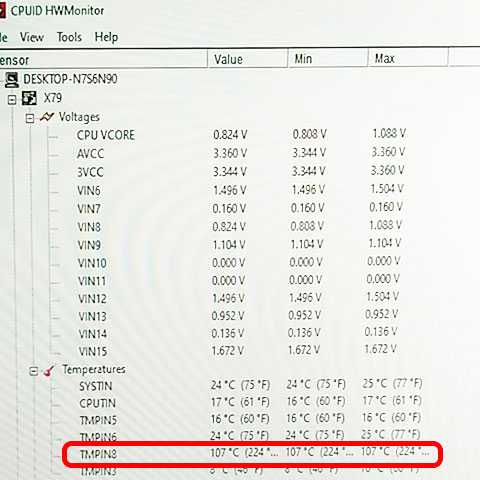The width and height of the screenshot is (480, 480).
Task: Select the SYSTIN temperature row
Action: point(251,385)
